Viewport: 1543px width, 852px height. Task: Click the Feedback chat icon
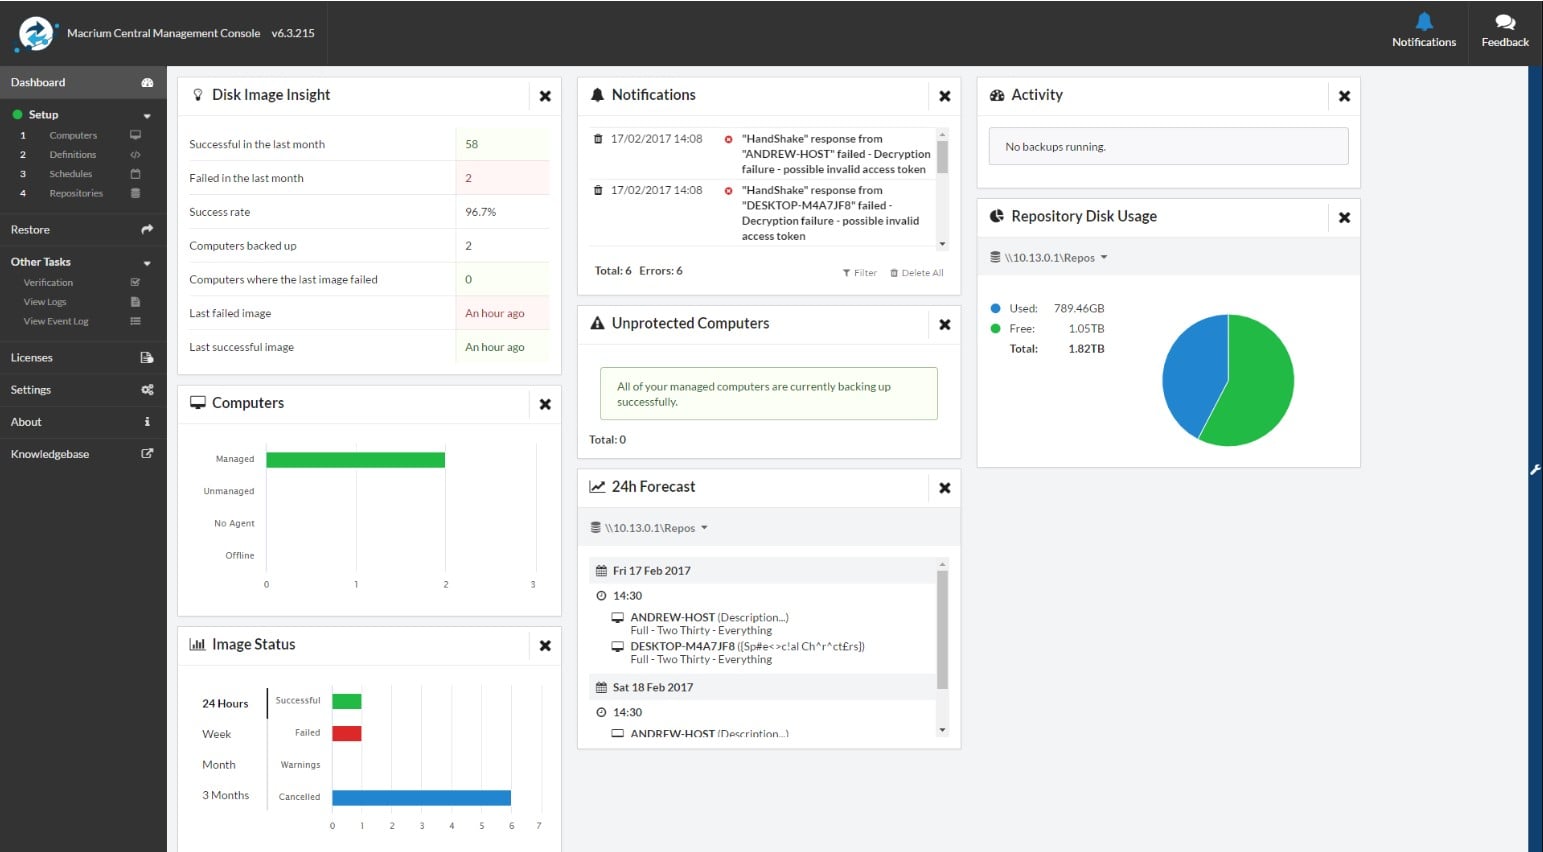[x=1504, y=22]
